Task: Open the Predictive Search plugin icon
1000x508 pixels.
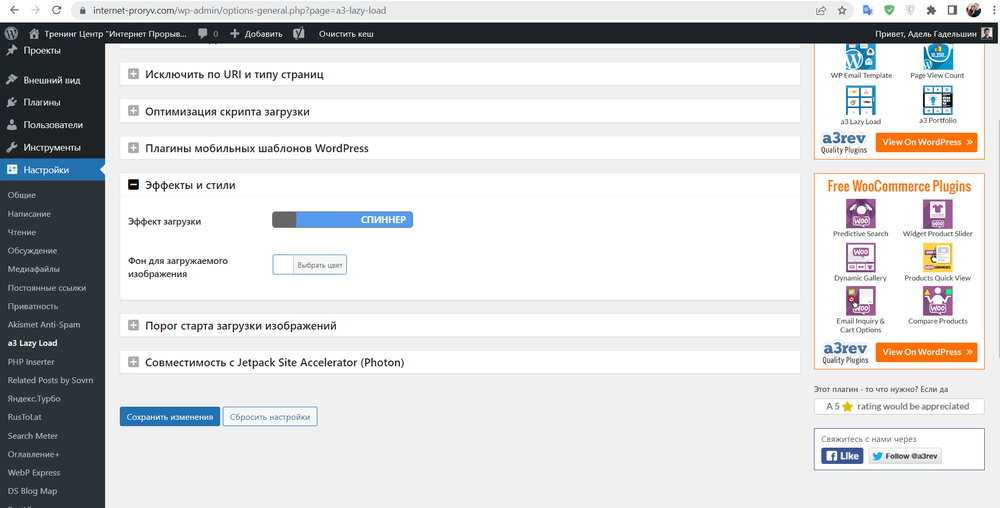Action: pos(860,214)
